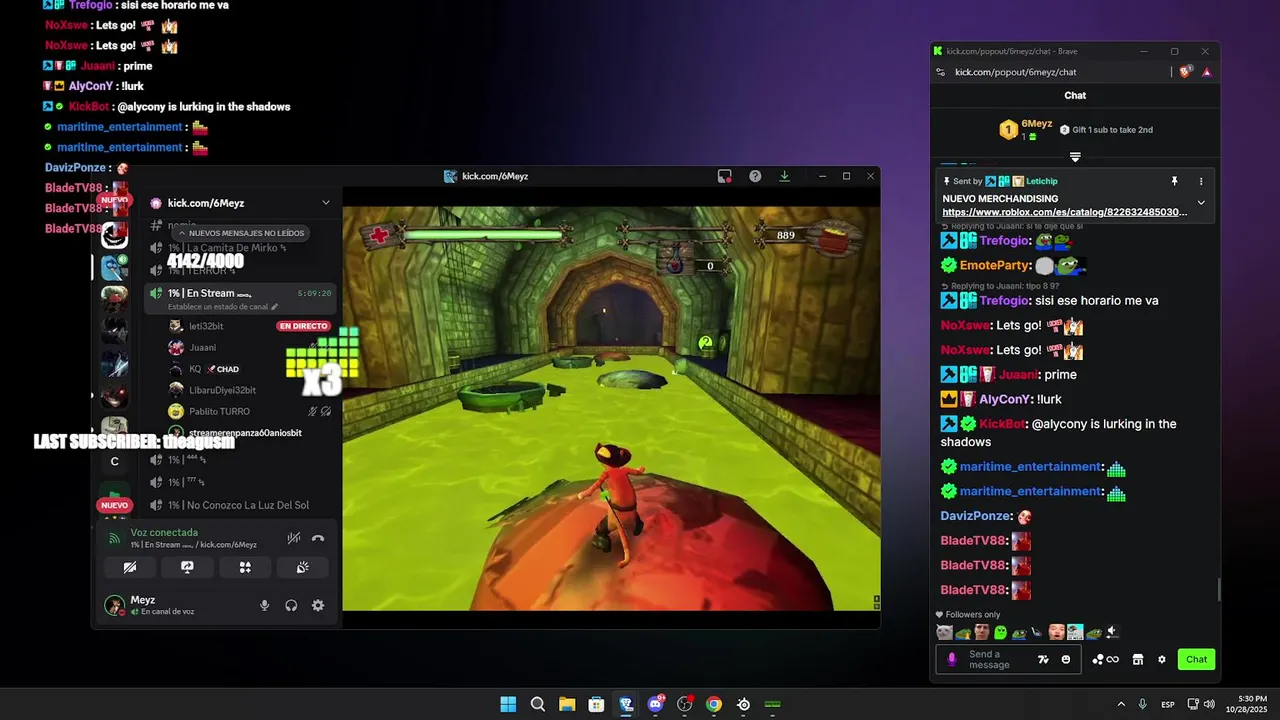Disconnect from voice channel in Discord
Image resolution: width=1280 pixels, height=720 pixels.
pyautogui.click(x=318, y=538)
